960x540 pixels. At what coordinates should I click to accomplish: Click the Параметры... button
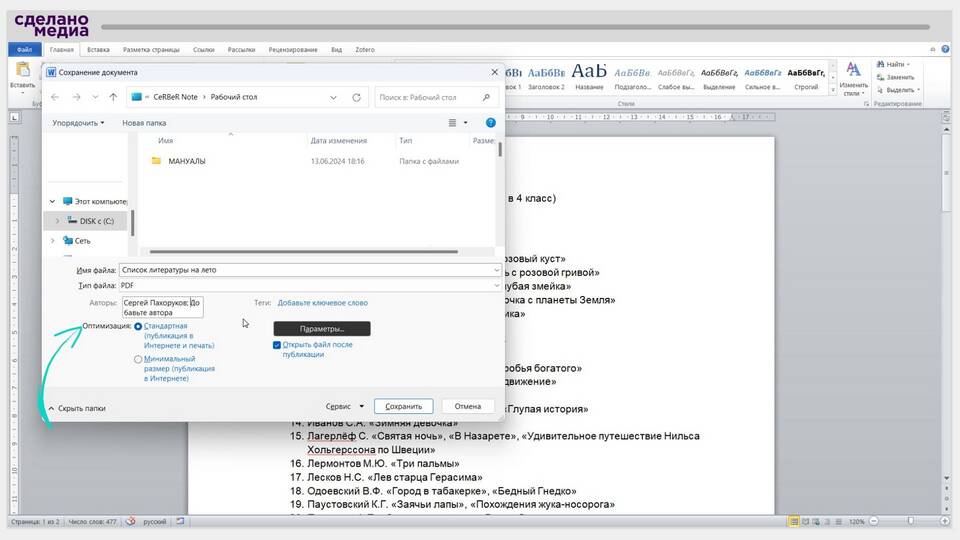pyautogui.click(x=321, y=328)
